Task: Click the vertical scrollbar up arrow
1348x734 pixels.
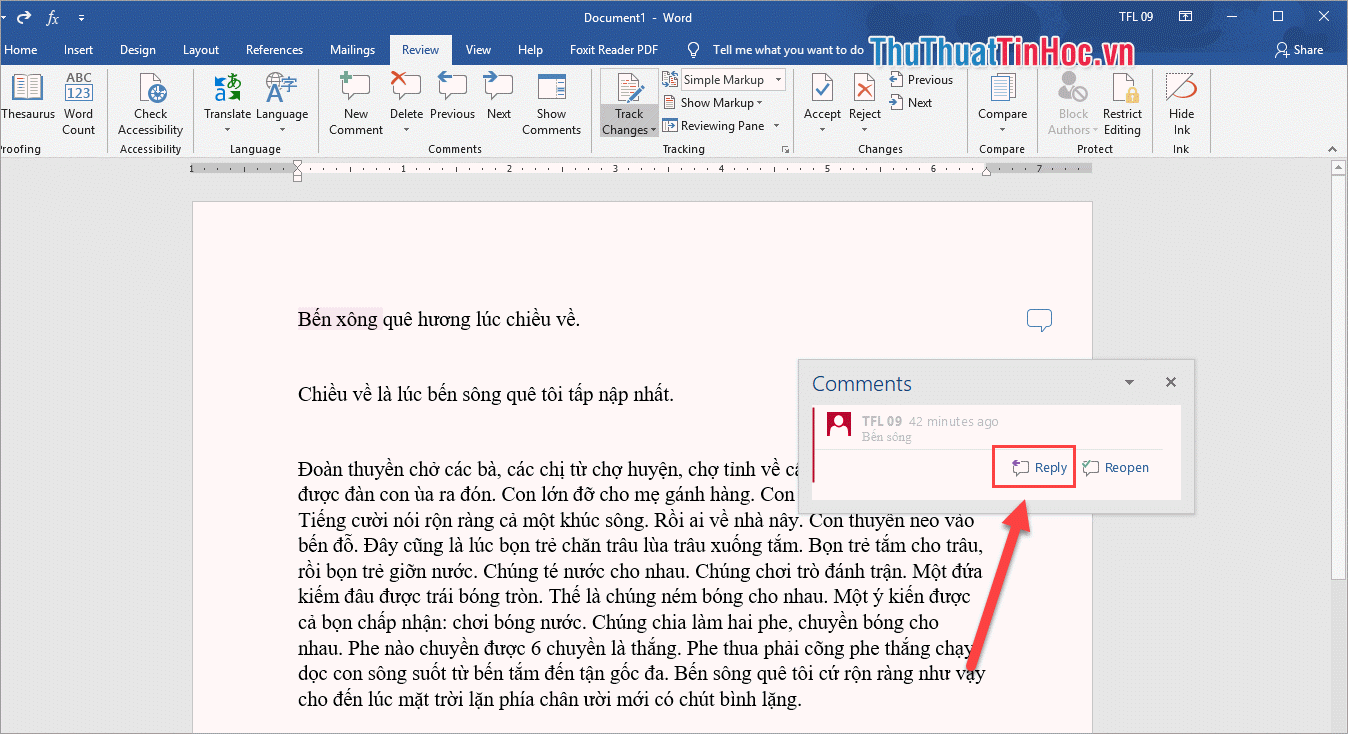Action: click(1339, 167)
